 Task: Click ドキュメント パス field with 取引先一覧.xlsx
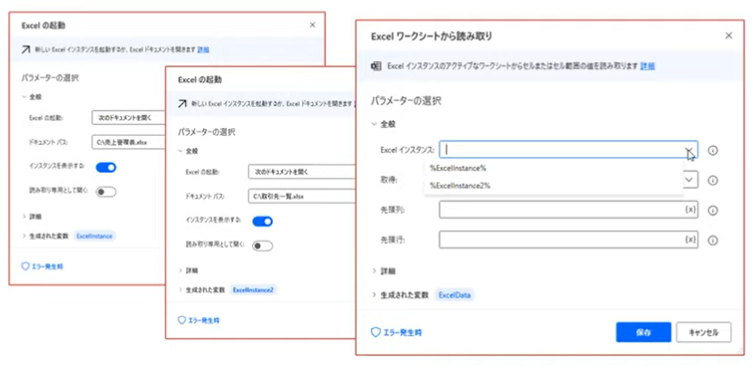[302, 196]
